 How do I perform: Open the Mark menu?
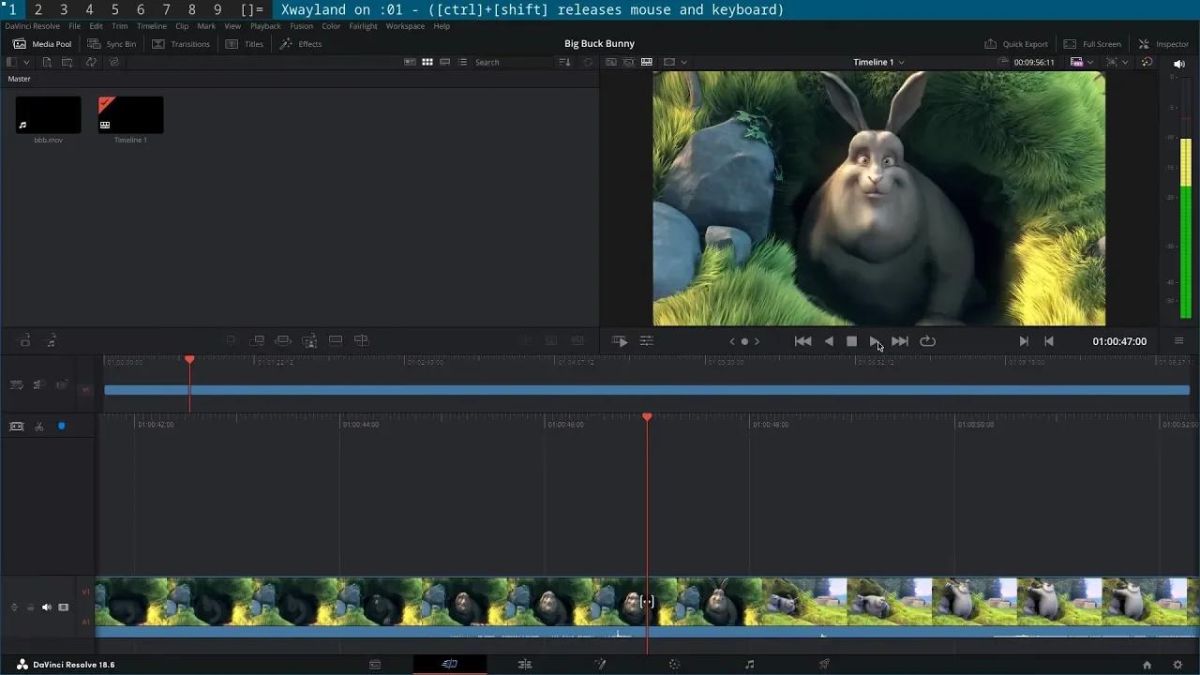click(206, 26)
